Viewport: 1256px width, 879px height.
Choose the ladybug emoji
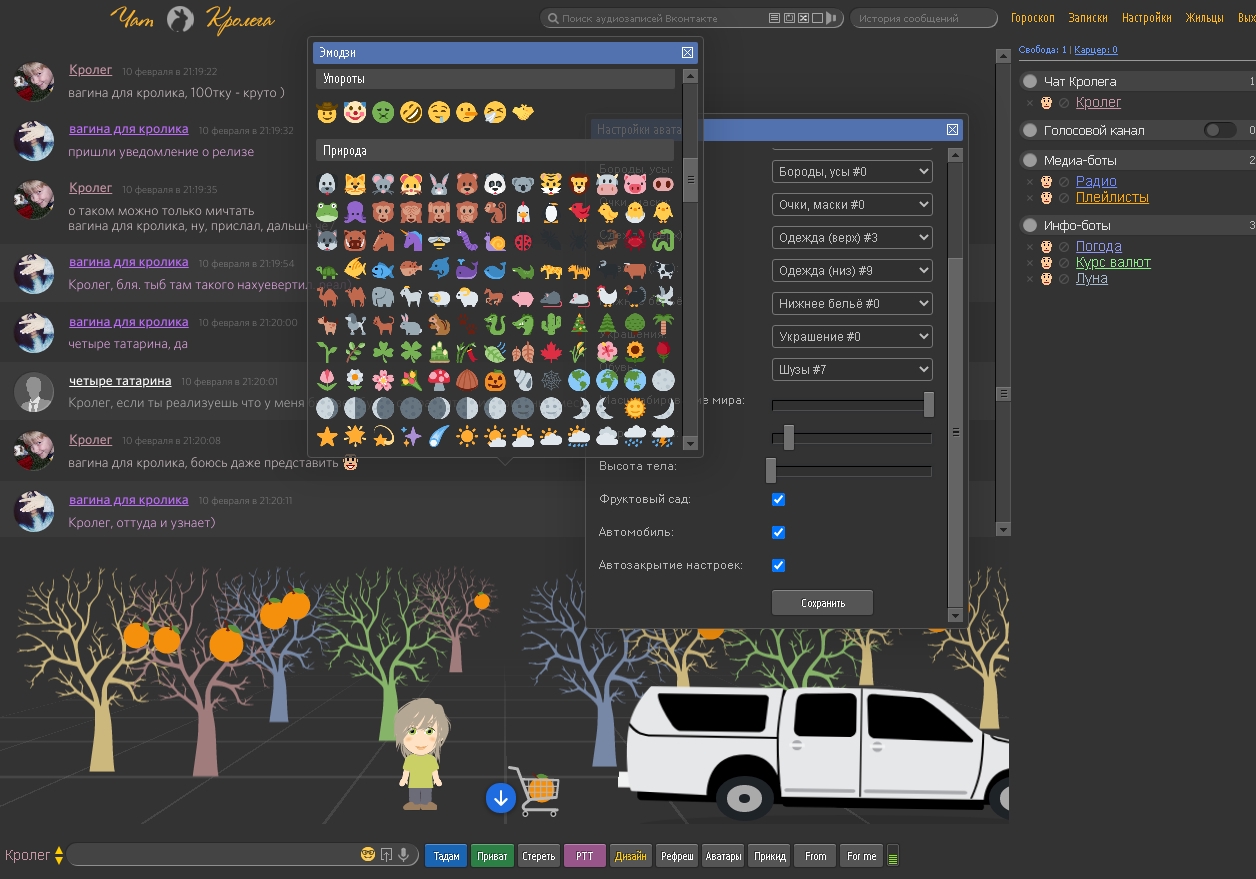coord(522,241)
